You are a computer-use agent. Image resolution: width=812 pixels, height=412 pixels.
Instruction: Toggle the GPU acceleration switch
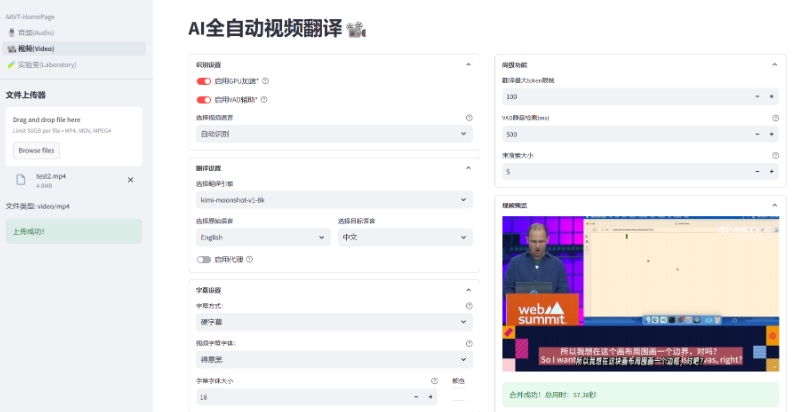point(203,81)
